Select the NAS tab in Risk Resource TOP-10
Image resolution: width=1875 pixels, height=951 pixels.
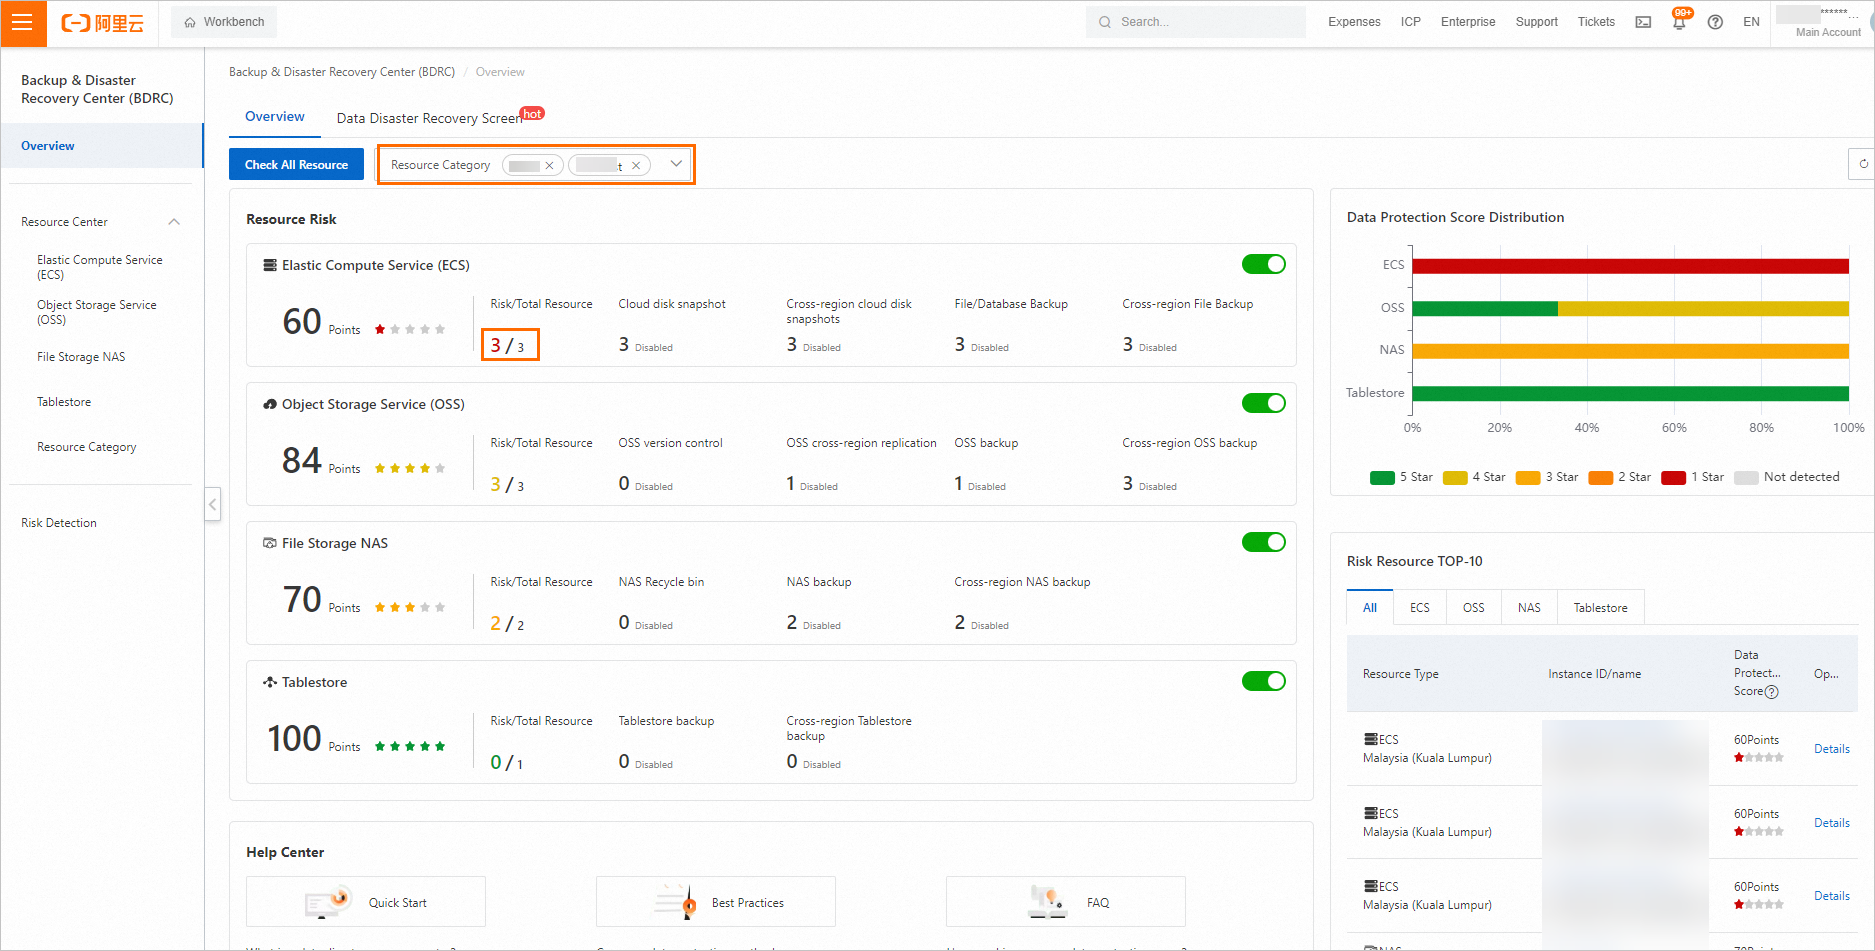click(1529, 608)
